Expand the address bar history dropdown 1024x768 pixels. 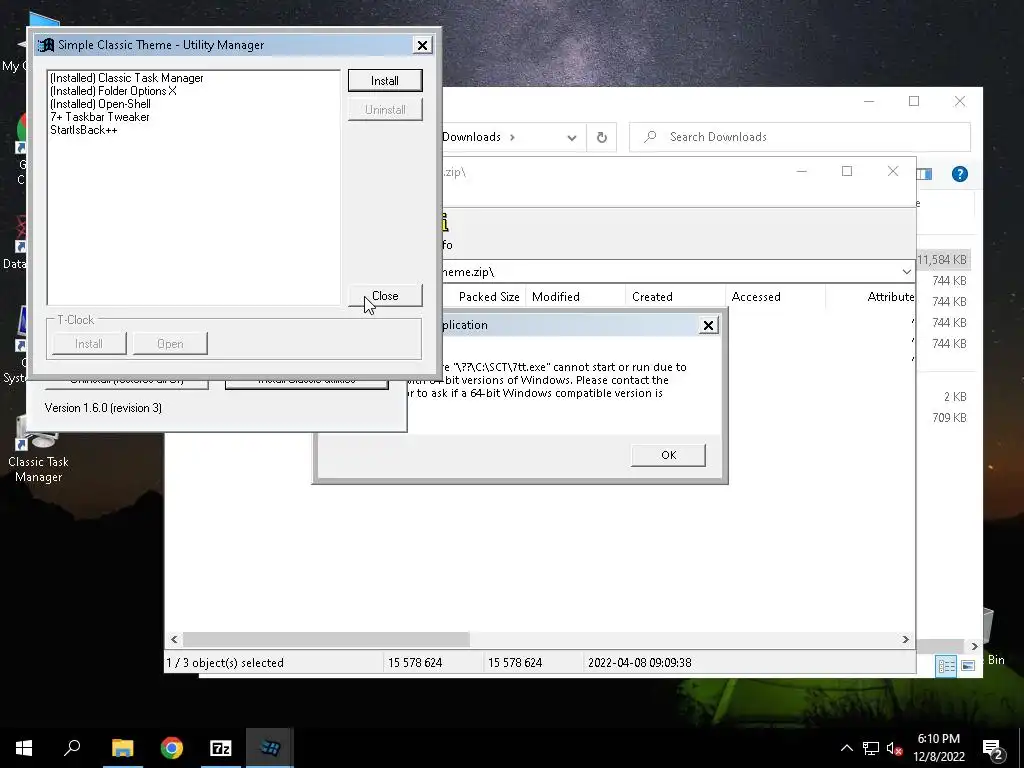point(571,137)
